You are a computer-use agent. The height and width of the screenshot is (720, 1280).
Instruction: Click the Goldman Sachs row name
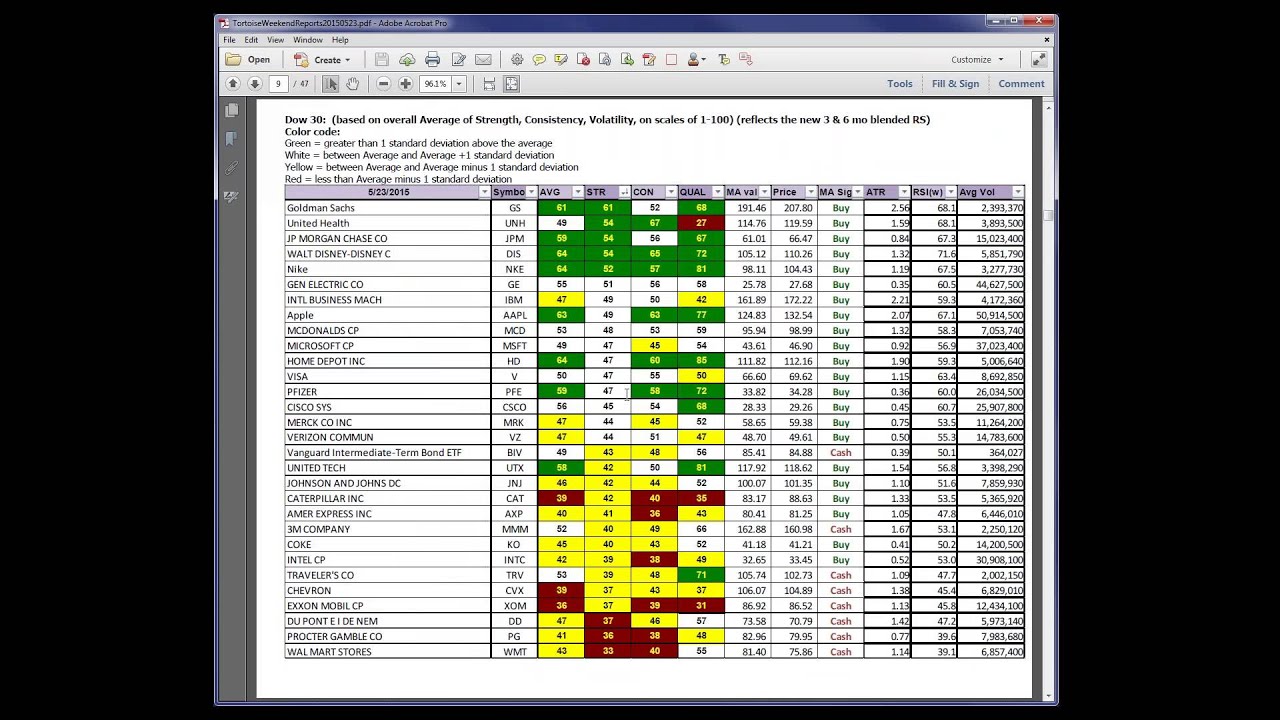tap(321, 208)
